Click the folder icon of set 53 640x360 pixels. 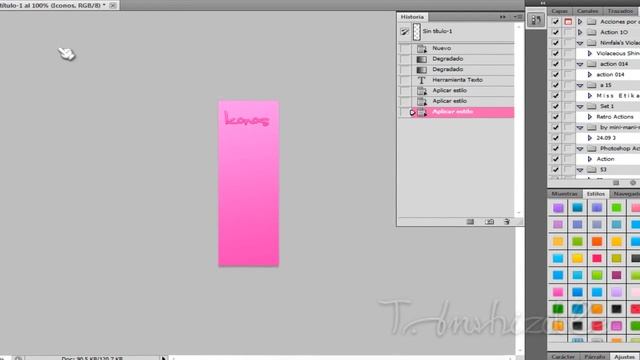coord(591,169)
